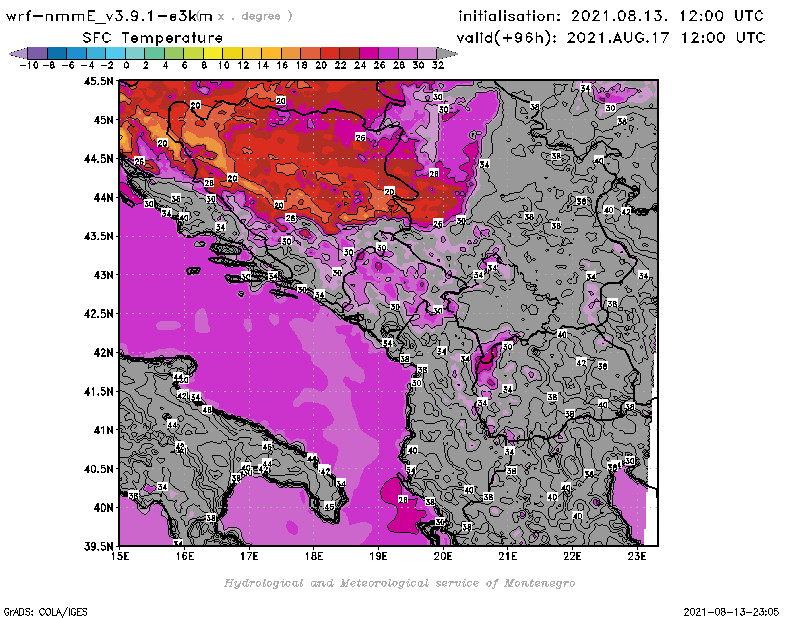Click the orange legend swatch between 14 and 16

271,53
